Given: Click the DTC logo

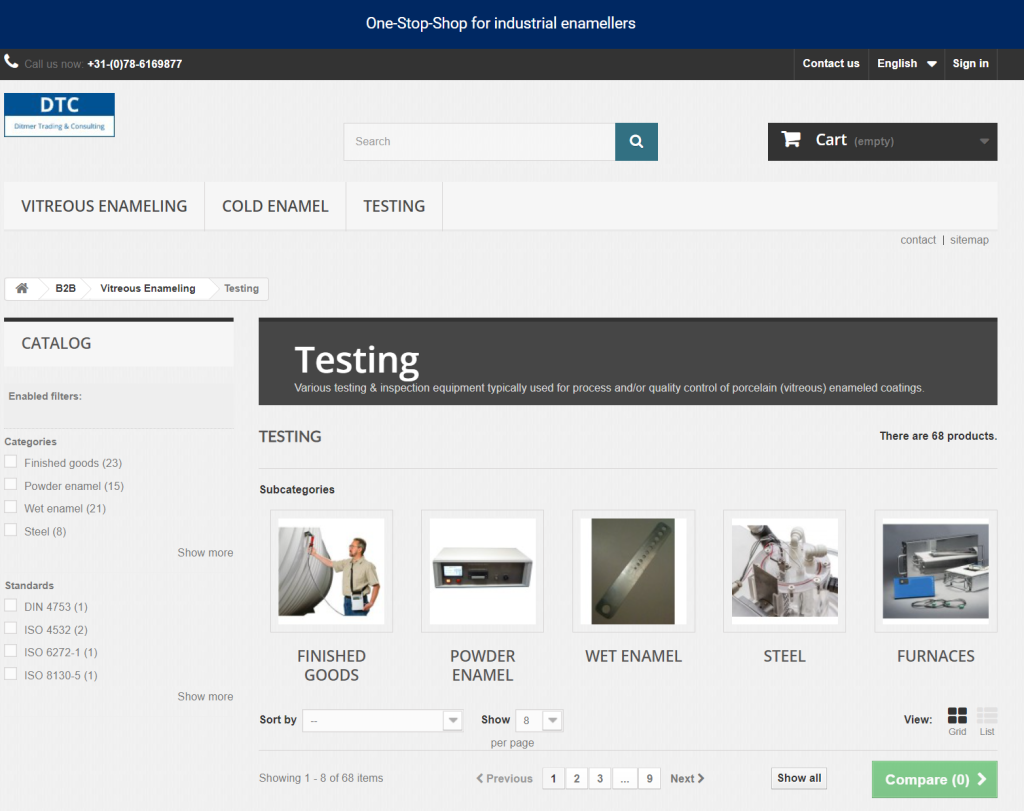Looking at the screenshot, I should coord(60,115).
